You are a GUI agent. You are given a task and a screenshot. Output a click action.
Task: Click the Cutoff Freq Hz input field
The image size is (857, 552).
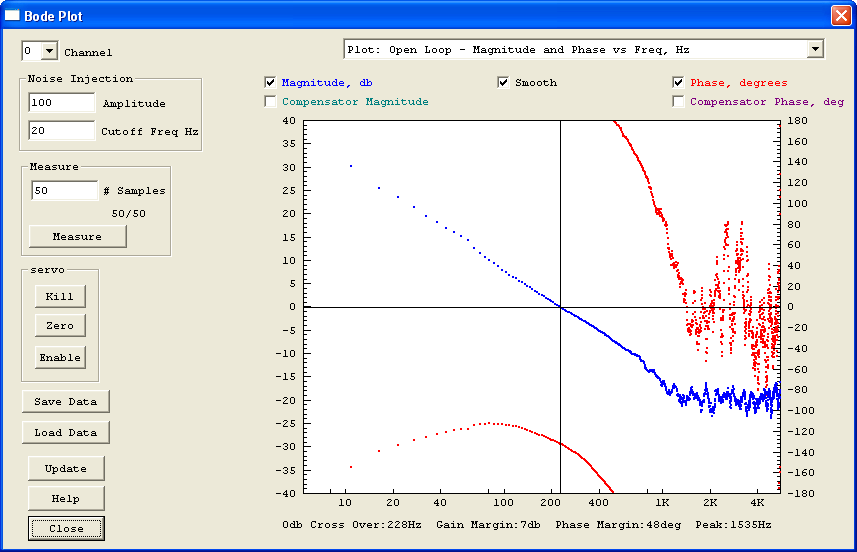pos(61,131)
